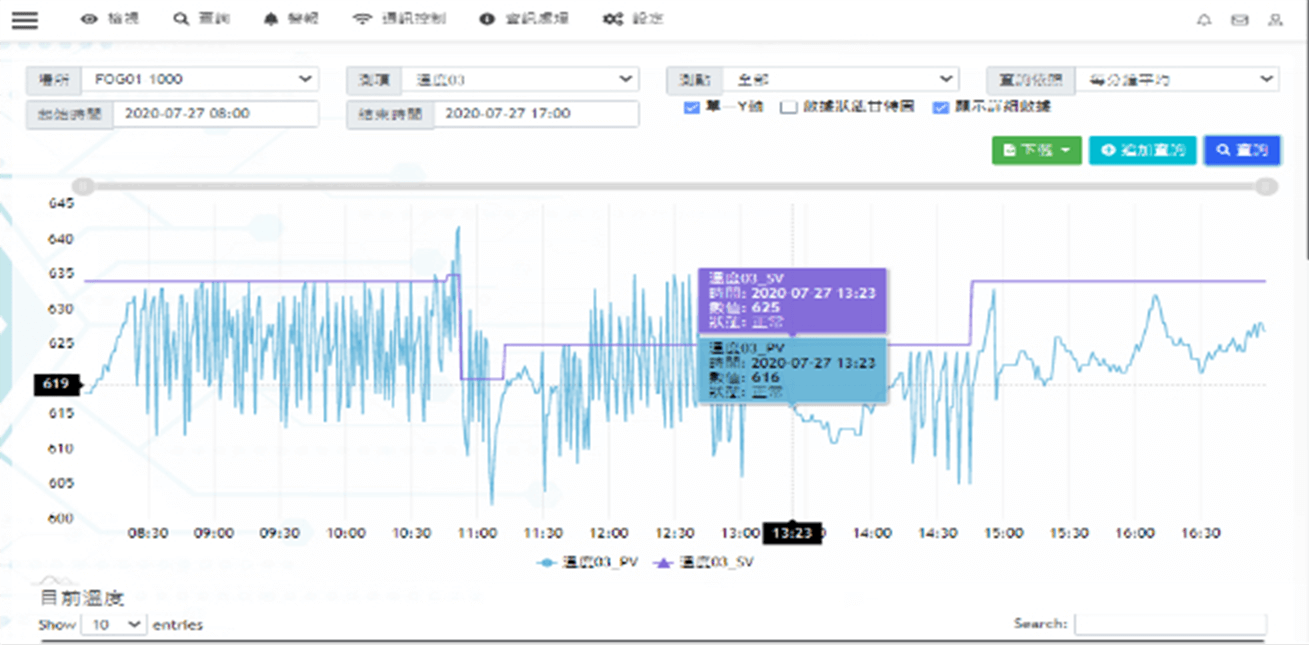Open the info menu item in navbar
Image resolution: width=1309 pixels, height=645 pixels.
coord(515,20)
